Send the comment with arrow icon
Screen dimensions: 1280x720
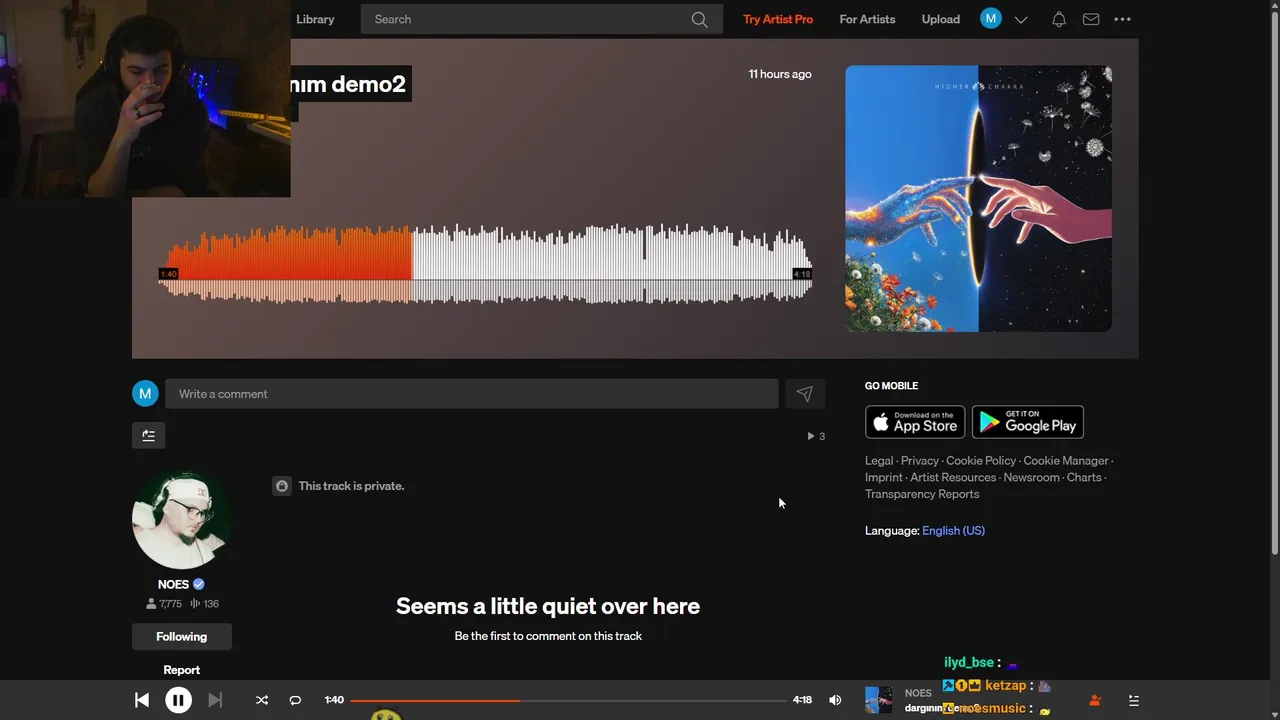805,394
